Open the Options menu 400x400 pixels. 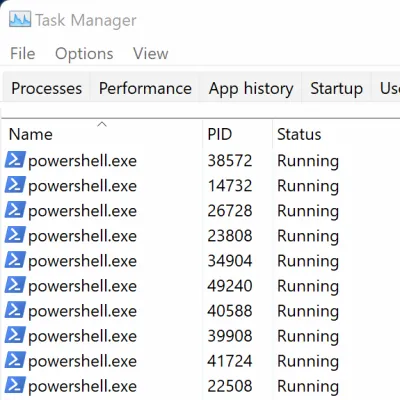(x=84, y=54)
